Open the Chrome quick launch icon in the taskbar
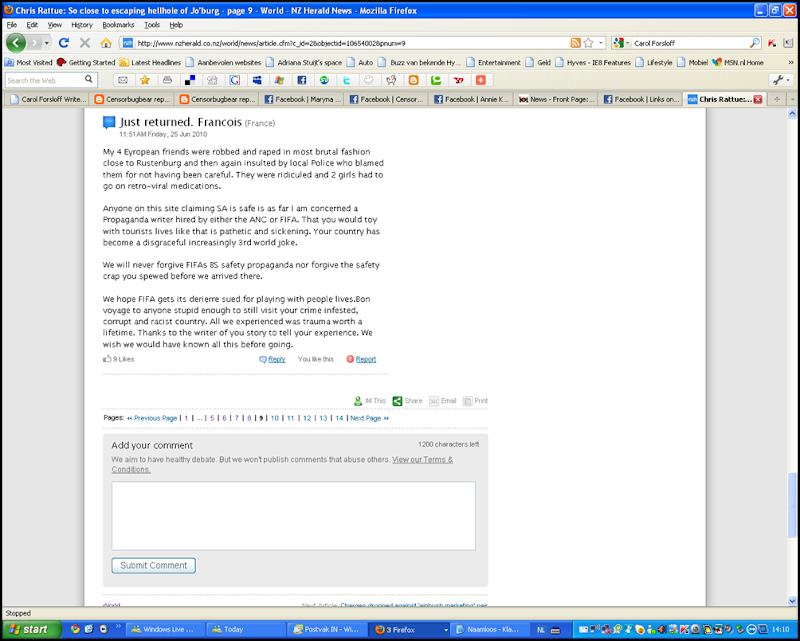Viewport: 800px width, 641px height. click(75, 629)
